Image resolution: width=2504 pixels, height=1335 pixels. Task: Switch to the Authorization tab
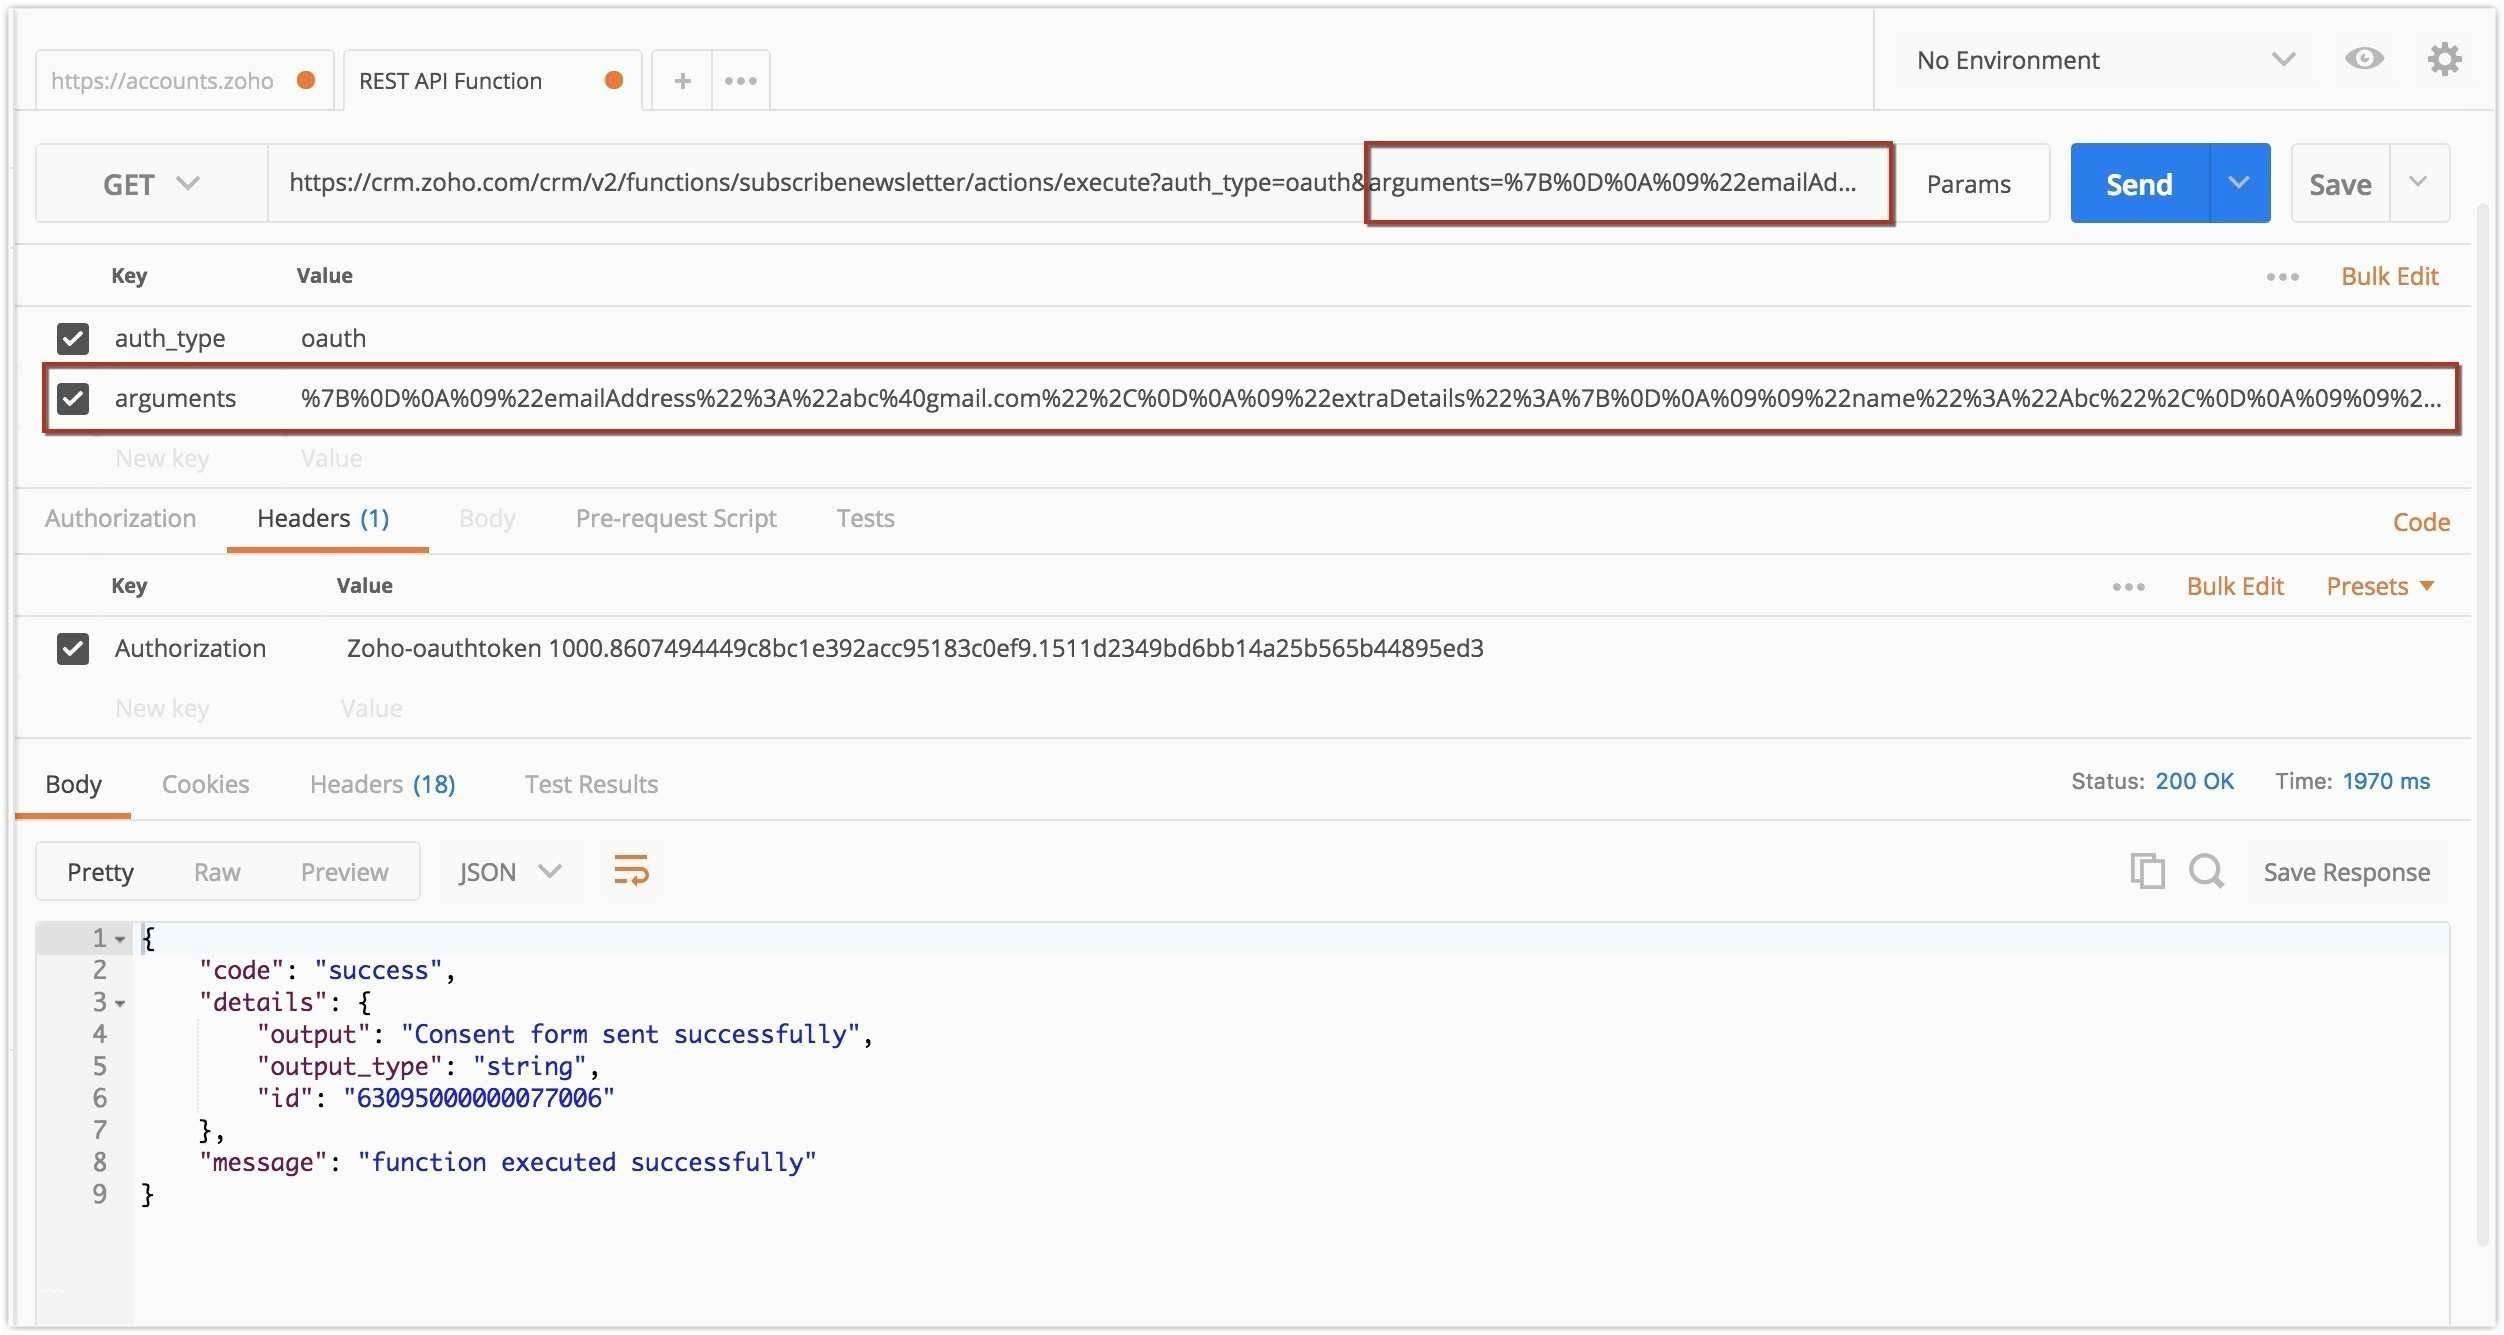coord(119,517)
